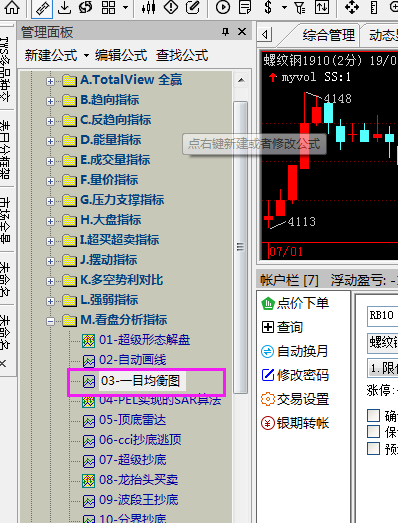Select 09-波段王抄底 formula
The image size is (398, 523).
point(138,500)
